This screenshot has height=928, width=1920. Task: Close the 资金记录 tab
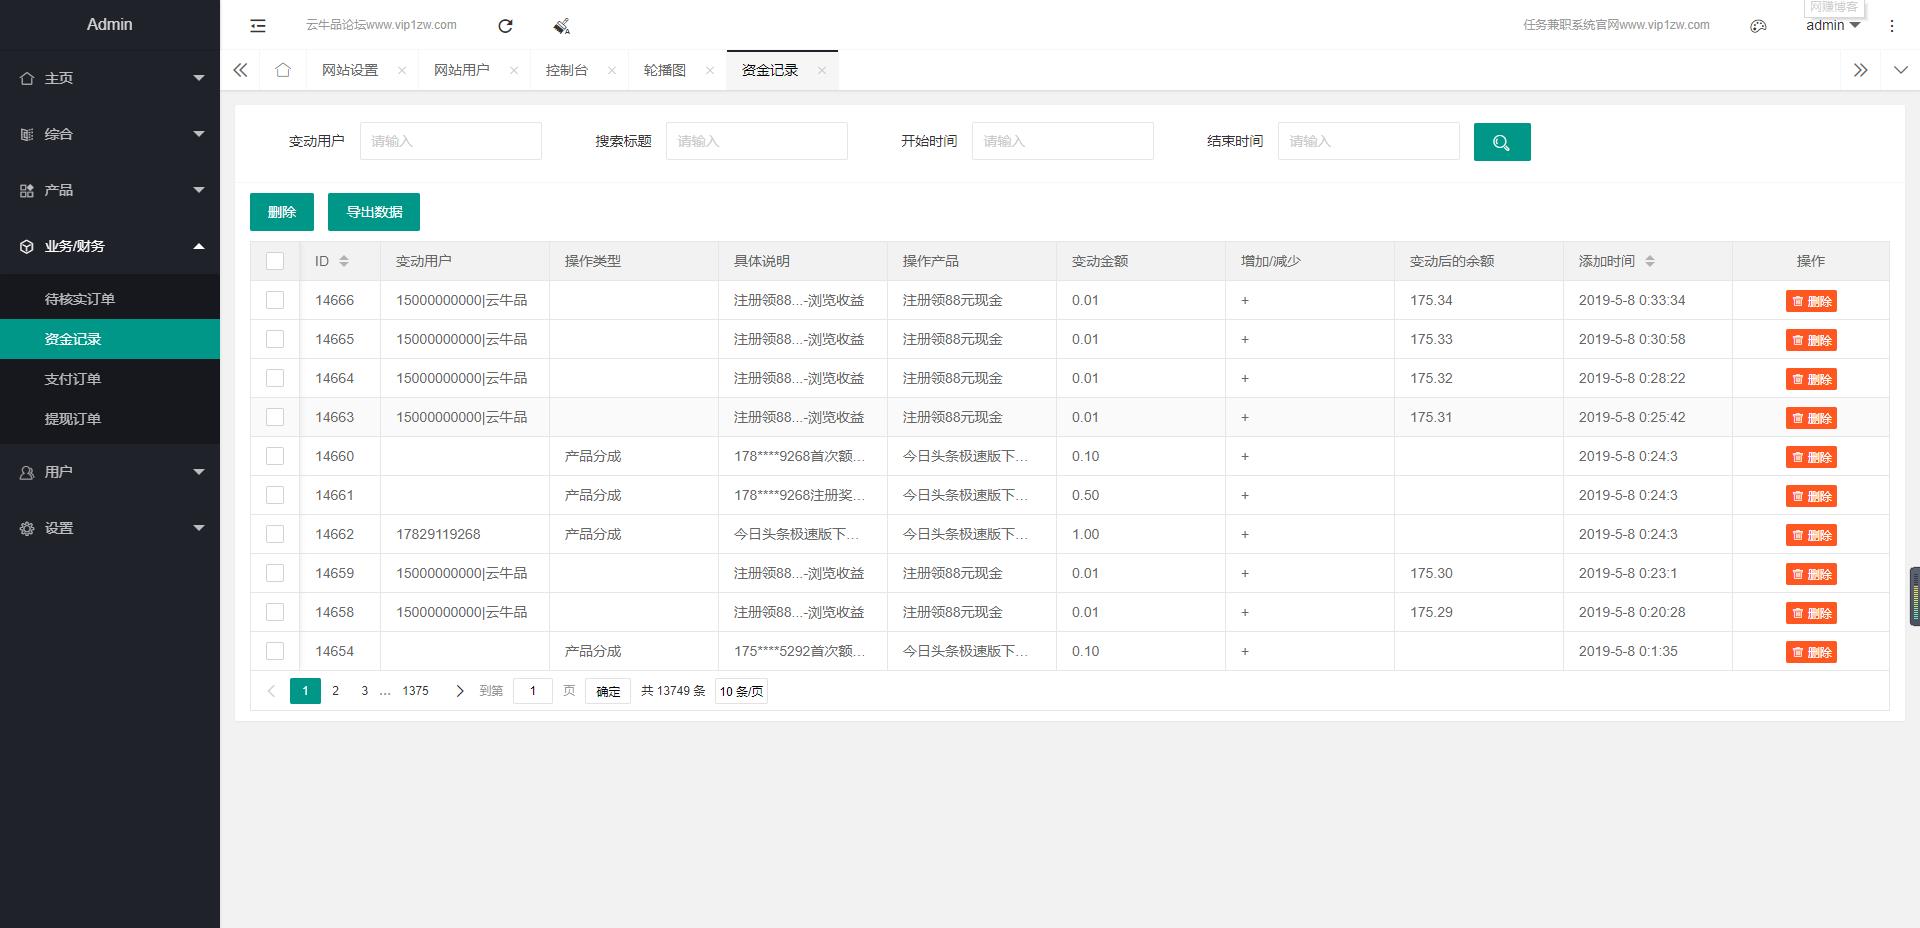point(822,70)
